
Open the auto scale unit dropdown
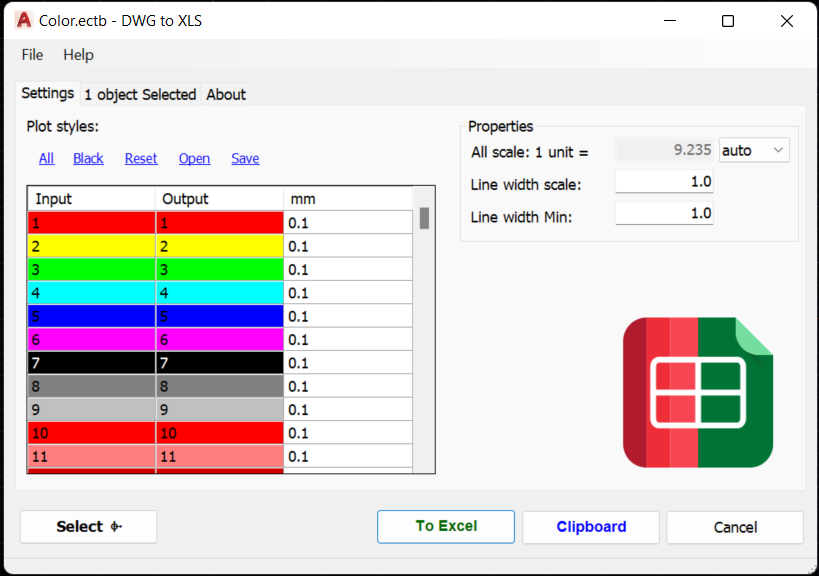[754, 150]
